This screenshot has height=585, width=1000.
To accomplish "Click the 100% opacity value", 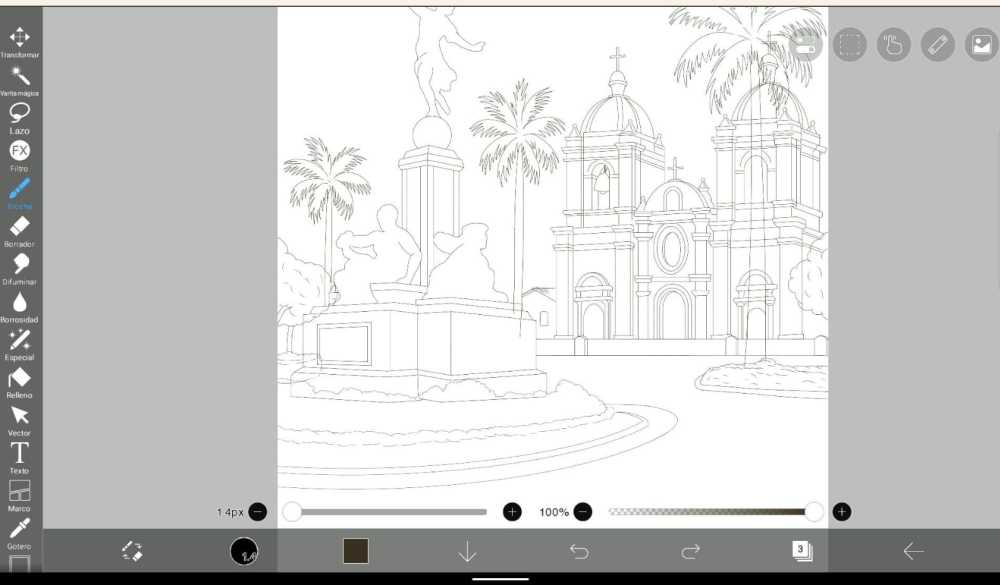I will tap(554, 512).
